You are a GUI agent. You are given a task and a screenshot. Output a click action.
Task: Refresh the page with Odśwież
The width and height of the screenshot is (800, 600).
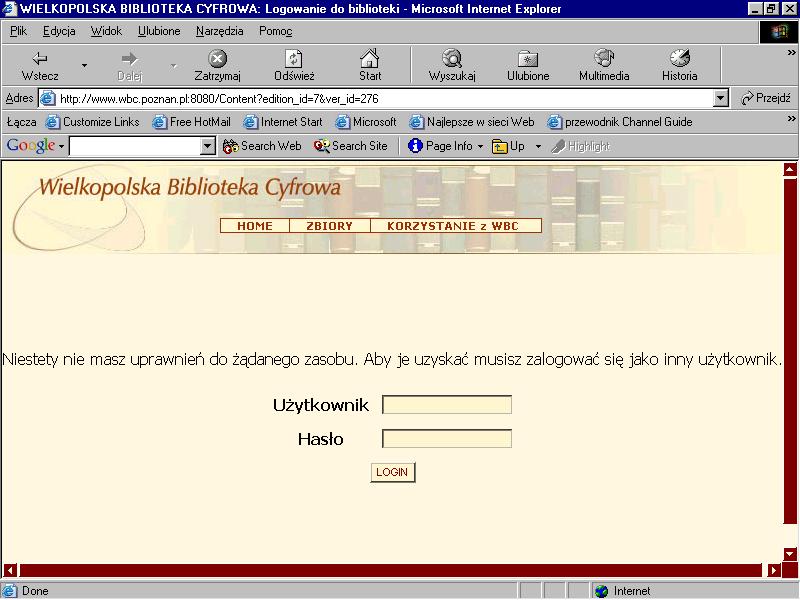[x=294, y=66]
